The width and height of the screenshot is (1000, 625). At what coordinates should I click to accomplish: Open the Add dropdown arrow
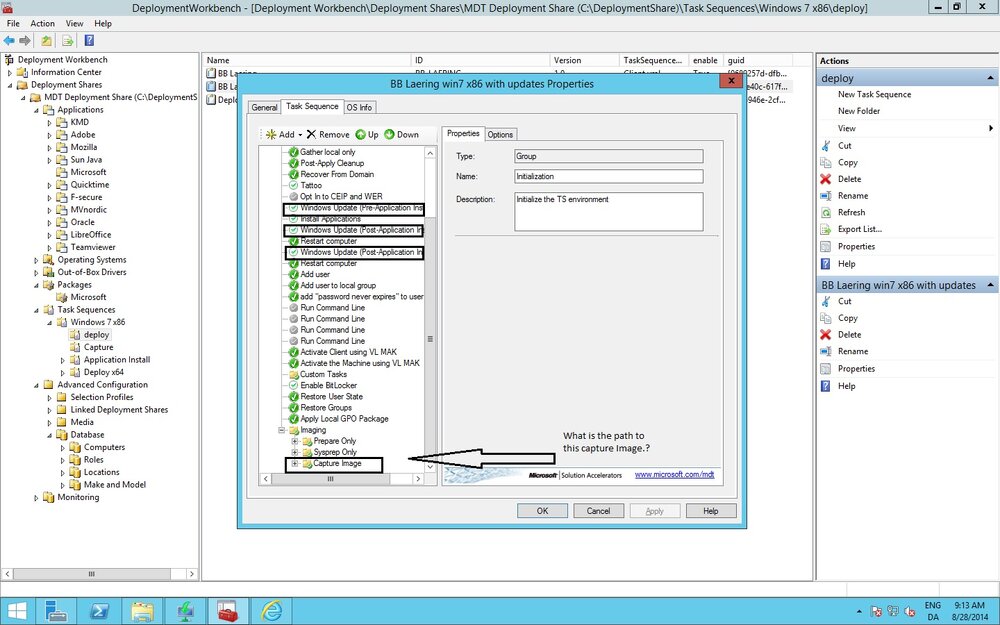(x=300, y=135)
